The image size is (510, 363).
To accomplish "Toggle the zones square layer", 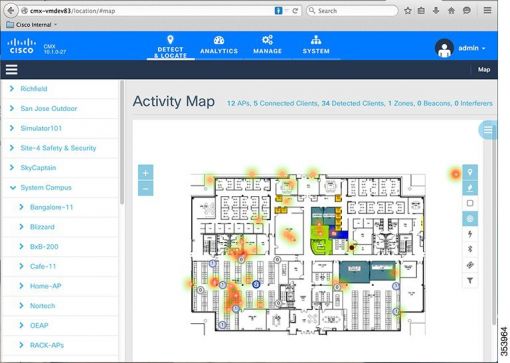I will [470, 203].
